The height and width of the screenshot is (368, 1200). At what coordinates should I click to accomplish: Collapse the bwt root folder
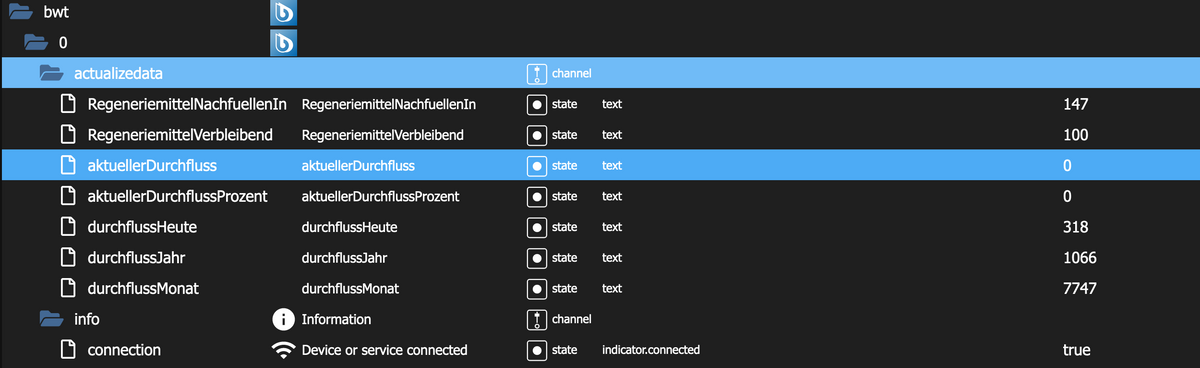18,12
